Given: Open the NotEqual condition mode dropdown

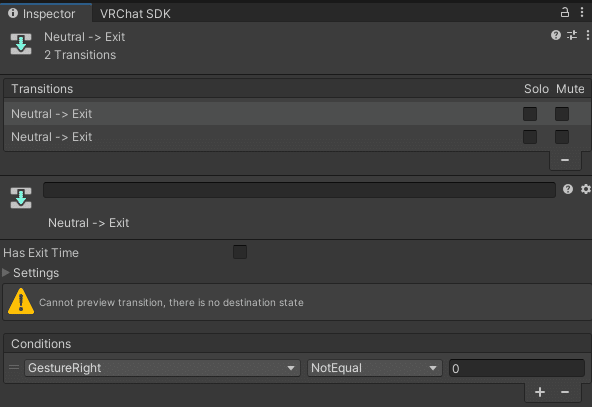Looking at the screenshot, I should pos(375,368).
